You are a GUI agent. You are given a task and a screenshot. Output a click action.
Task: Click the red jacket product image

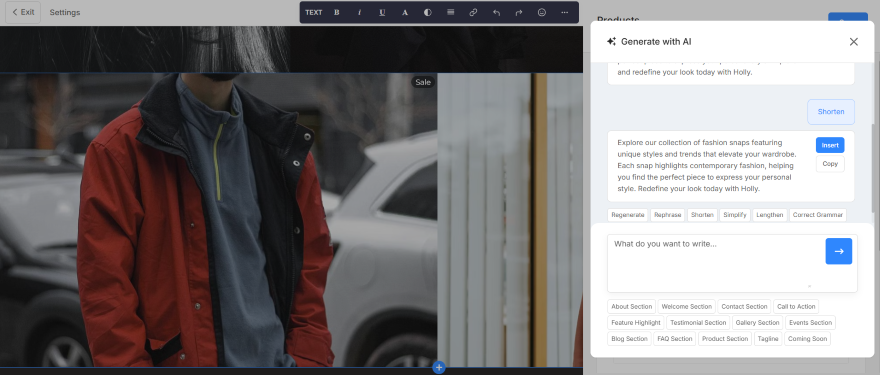pos(218,220)
